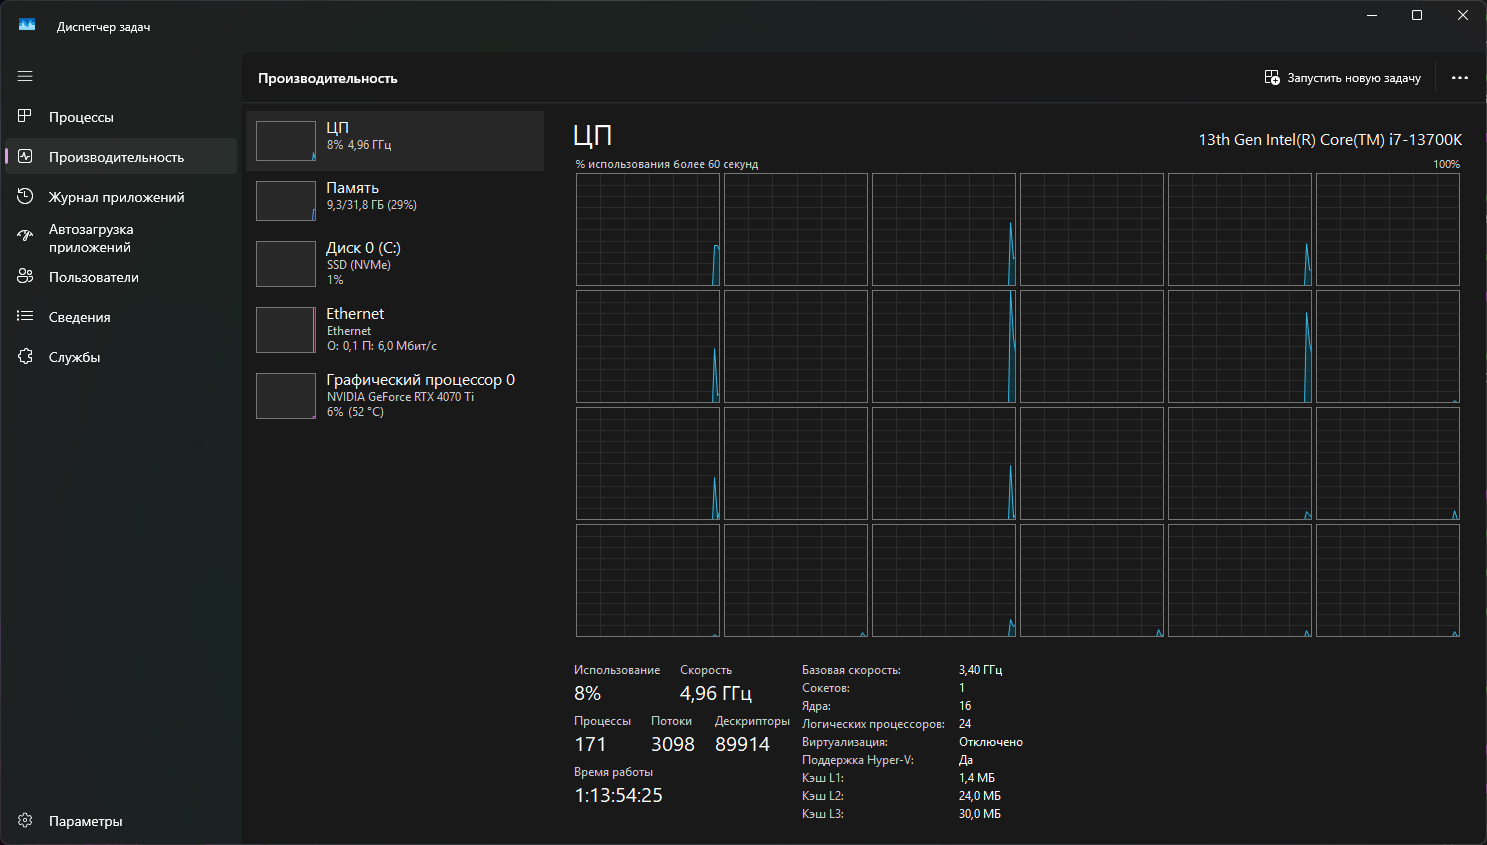
Task: Open Диск 0 (C:) performance details
Action: pos(395,264)
